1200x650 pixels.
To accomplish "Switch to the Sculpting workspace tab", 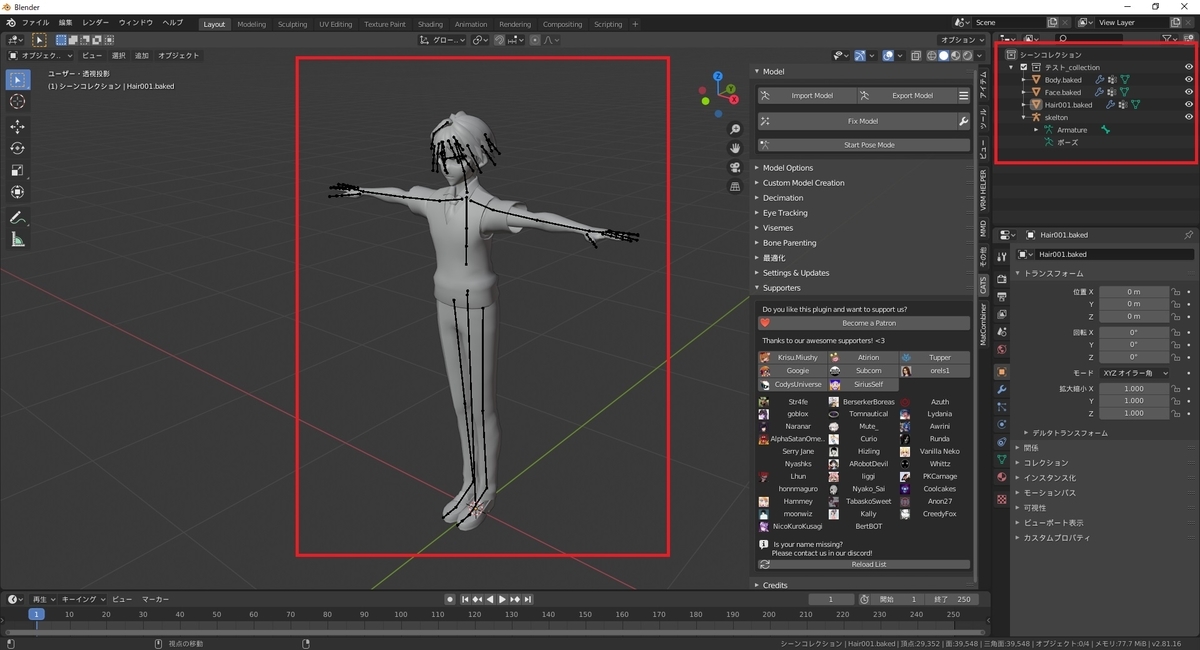I will [293, 24].
